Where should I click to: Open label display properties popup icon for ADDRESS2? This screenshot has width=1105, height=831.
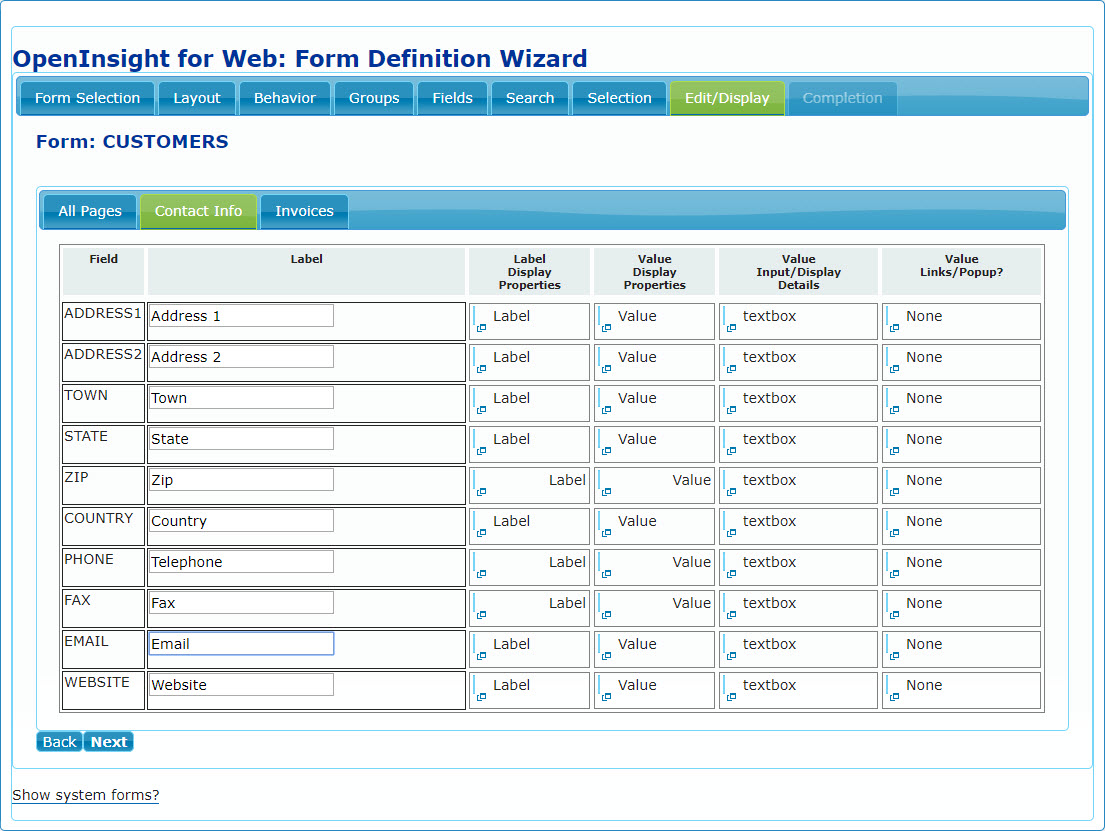(481, 369)
